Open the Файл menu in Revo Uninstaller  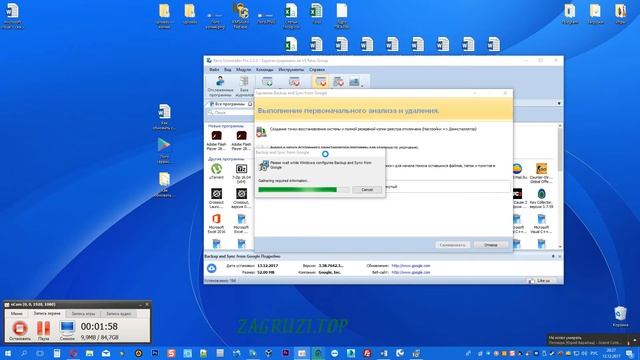(x=214, y=70)
